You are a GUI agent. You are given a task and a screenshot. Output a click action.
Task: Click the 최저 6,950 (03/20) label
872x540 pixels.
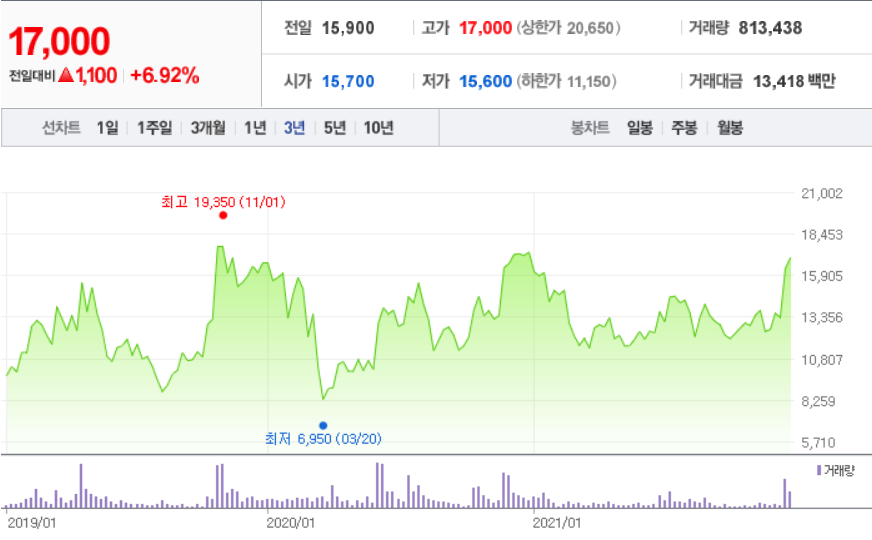click(x=323, y=439)
